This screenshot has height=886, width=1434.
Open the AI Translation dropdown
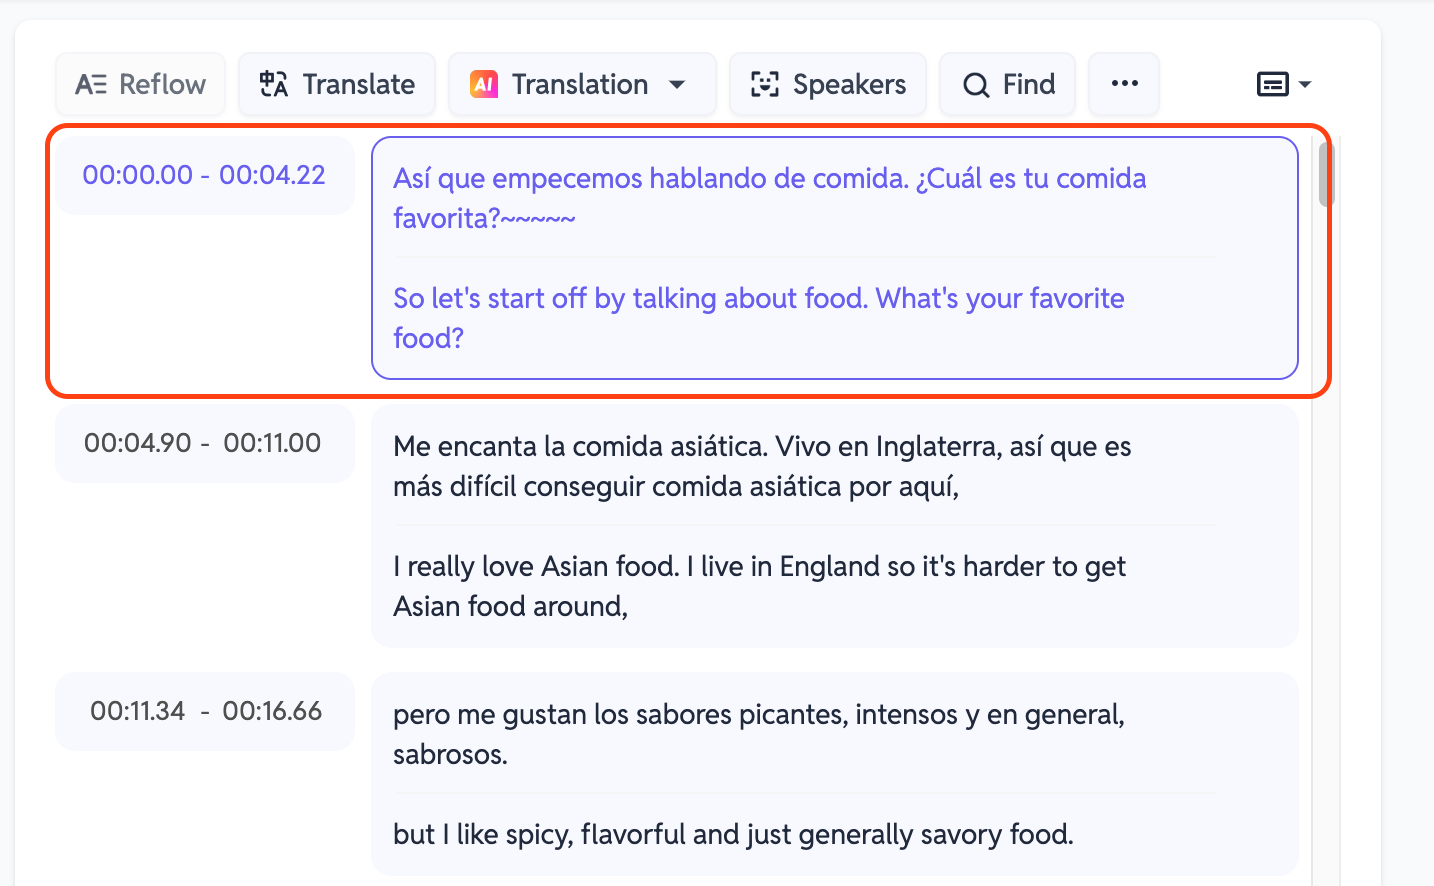(582, 85)
